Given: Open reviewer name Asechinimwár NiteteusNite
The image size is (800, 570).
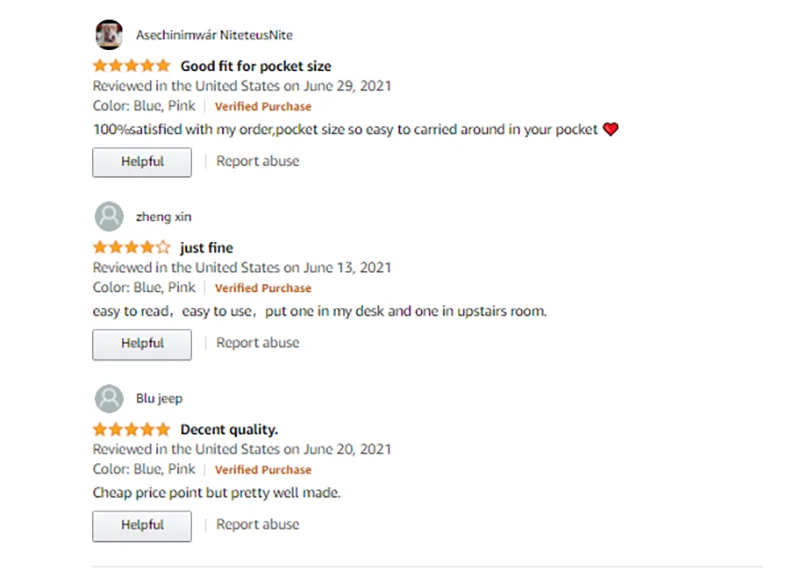Looking at the screenshot, I should (x=215, y=35).
